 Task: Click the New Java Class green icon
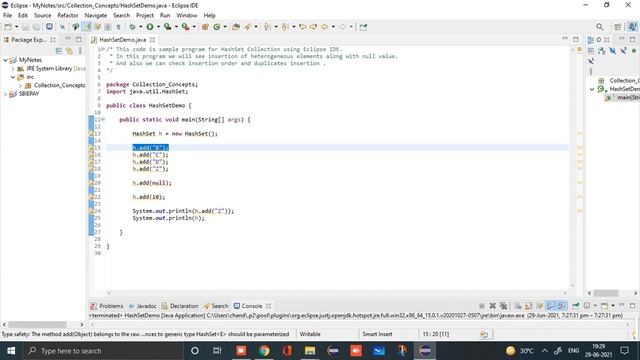click(217, 27)
